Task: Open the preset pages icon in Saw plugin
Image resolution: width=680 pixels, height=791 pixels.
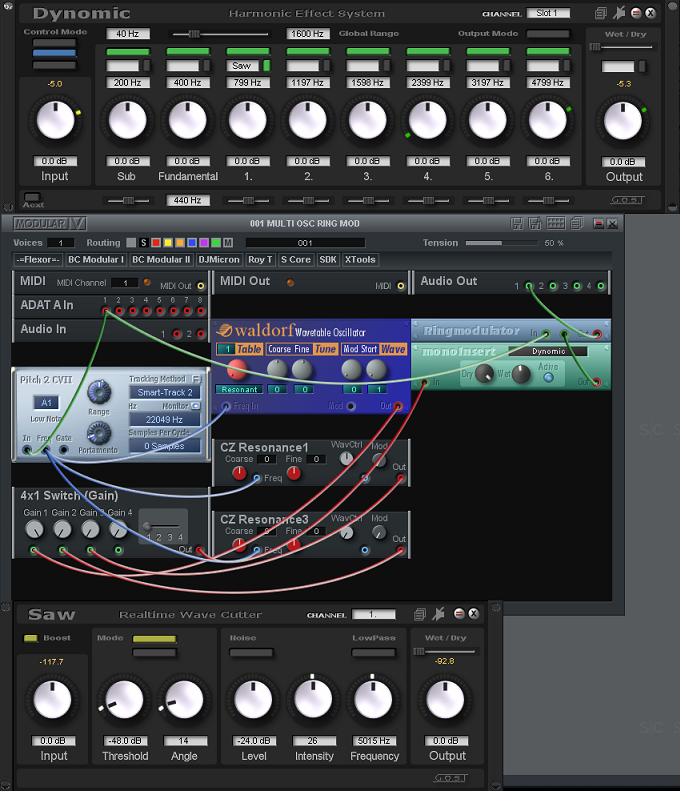Action: [421, 614]
